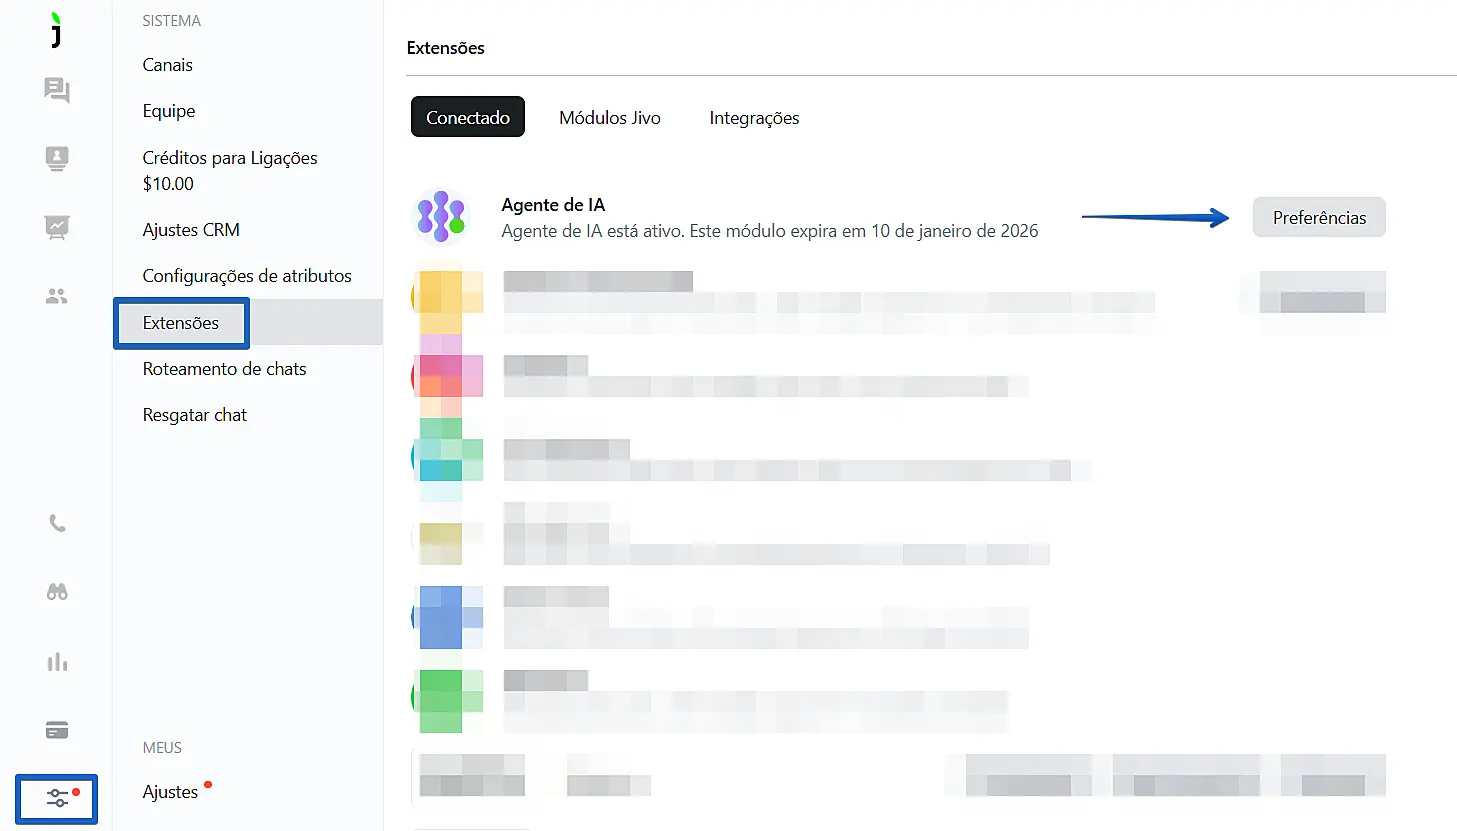The image size is (1457, 831).
Task: Open the team members people icon
Action: pyautogui.click(x=57, y=296)
